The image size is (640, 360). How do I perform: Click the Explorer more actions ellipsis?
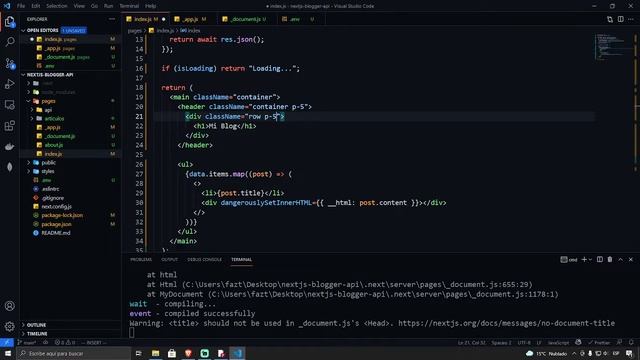click(x=112, y=19)
